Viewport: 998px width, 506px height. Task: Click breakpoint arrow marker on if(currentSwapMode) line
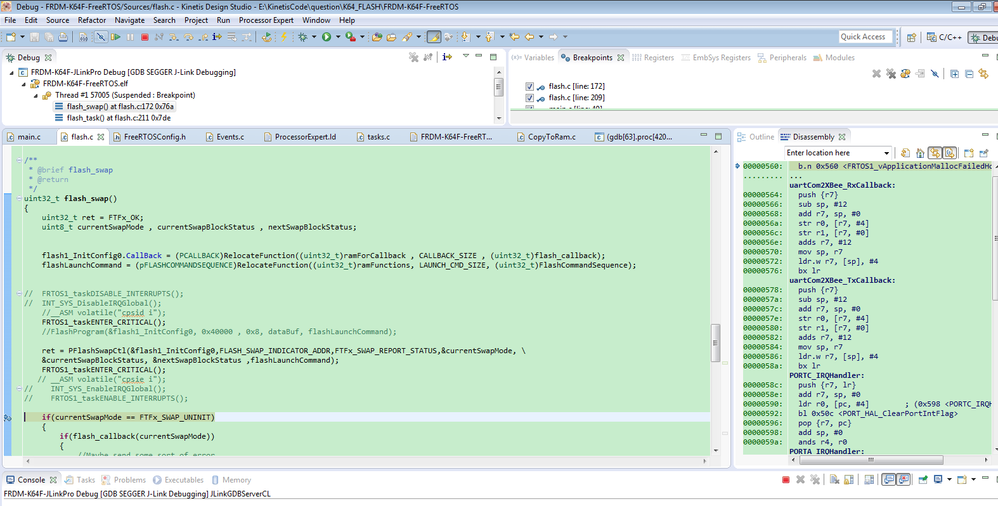point(8,418)
